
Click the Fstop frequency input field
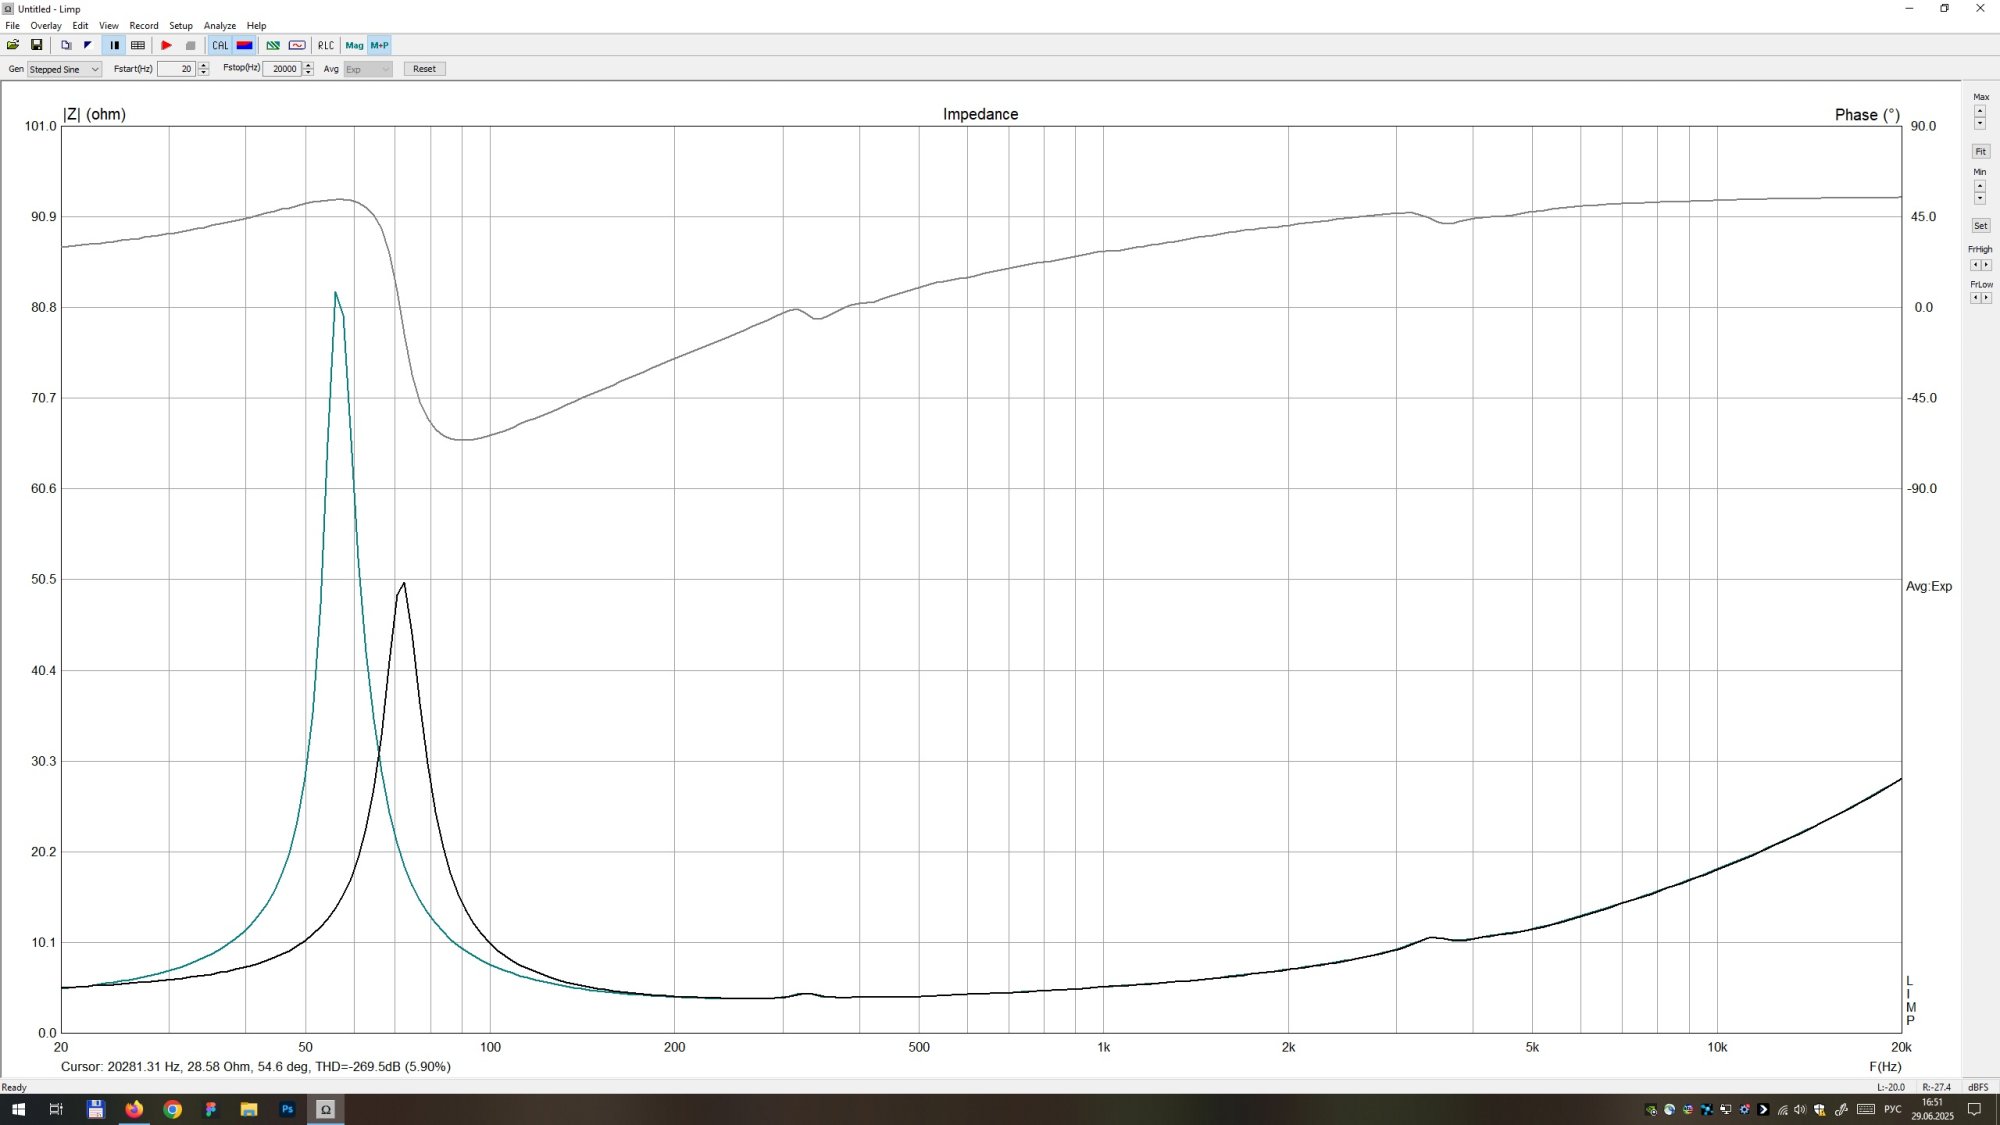click(x=283, y=69)
